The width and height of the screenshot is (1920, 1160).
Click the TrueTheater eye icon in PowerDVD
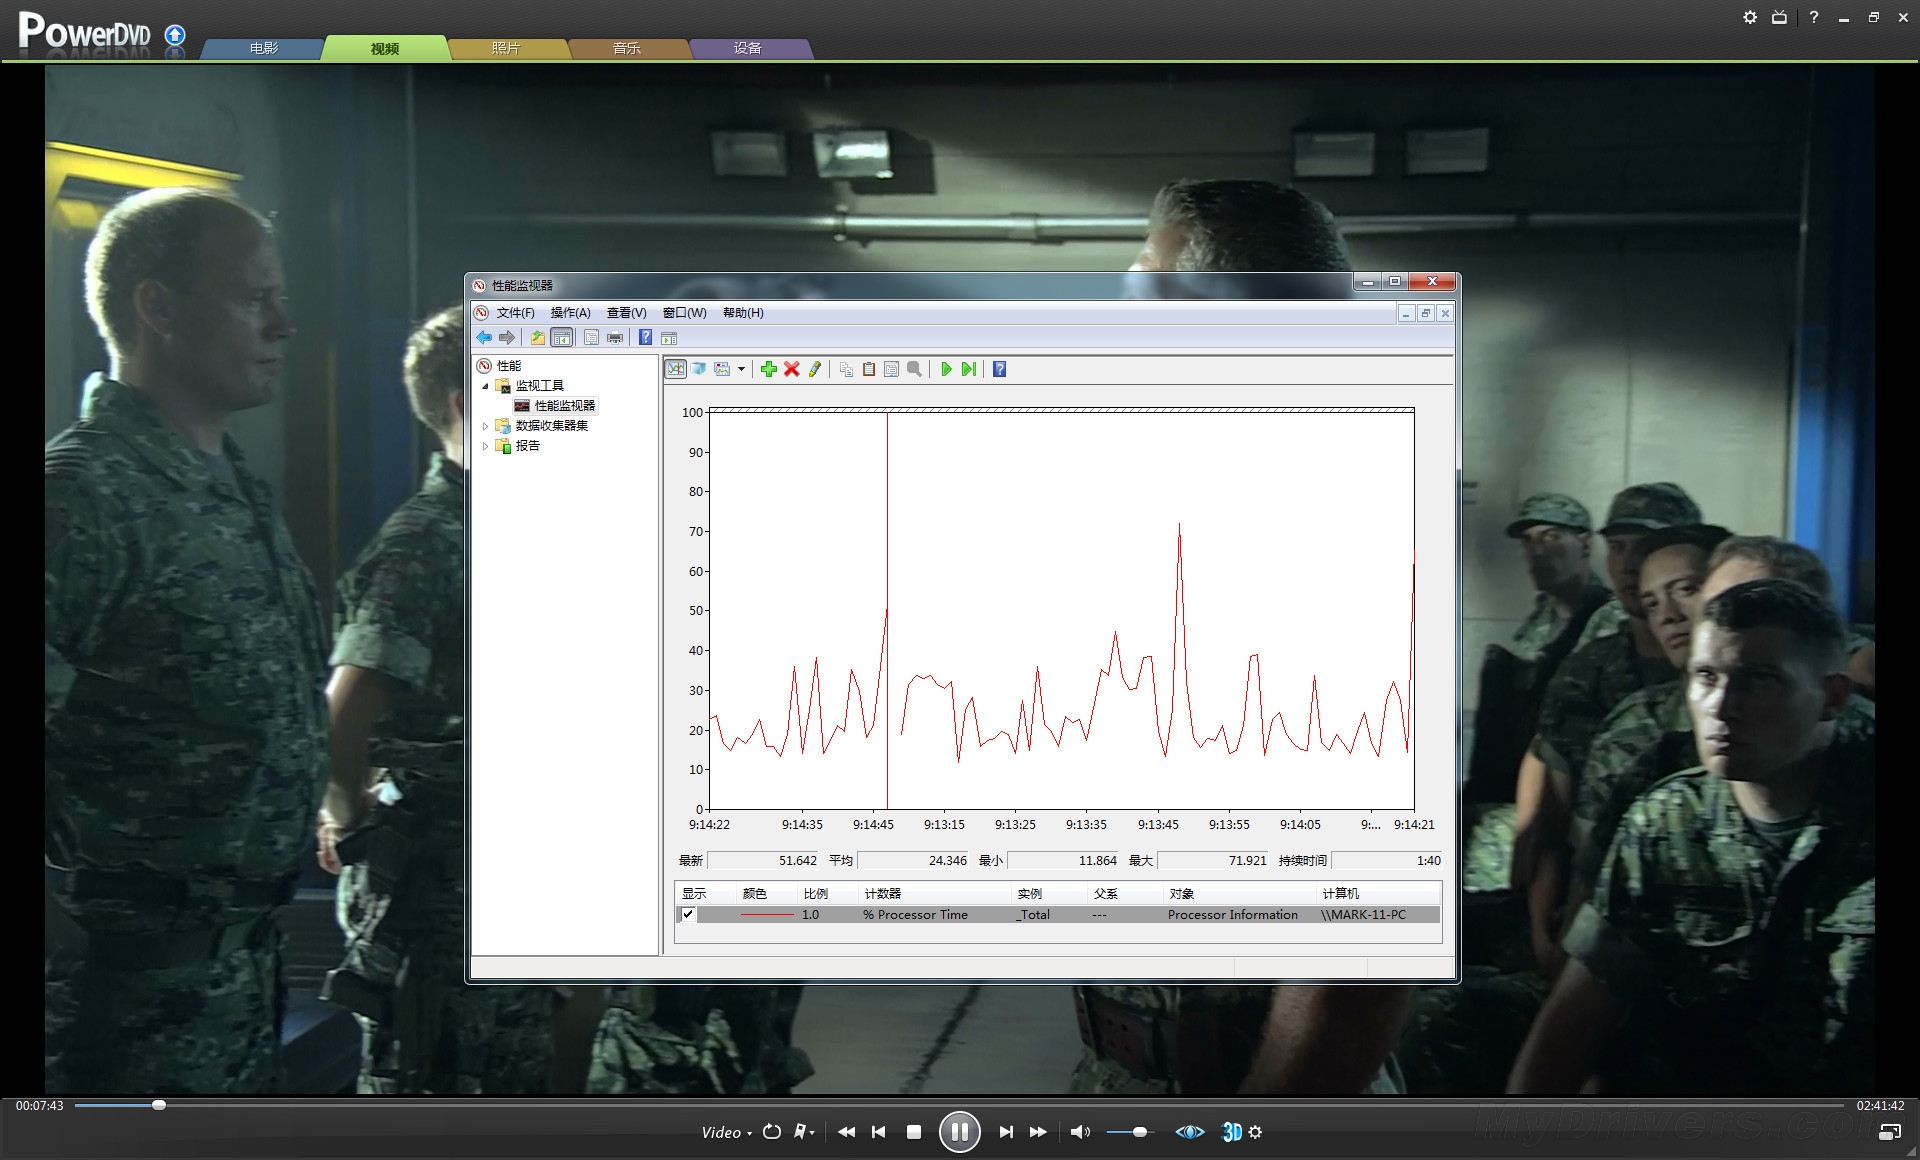pyautogui.click(x=1189, y=1132)
